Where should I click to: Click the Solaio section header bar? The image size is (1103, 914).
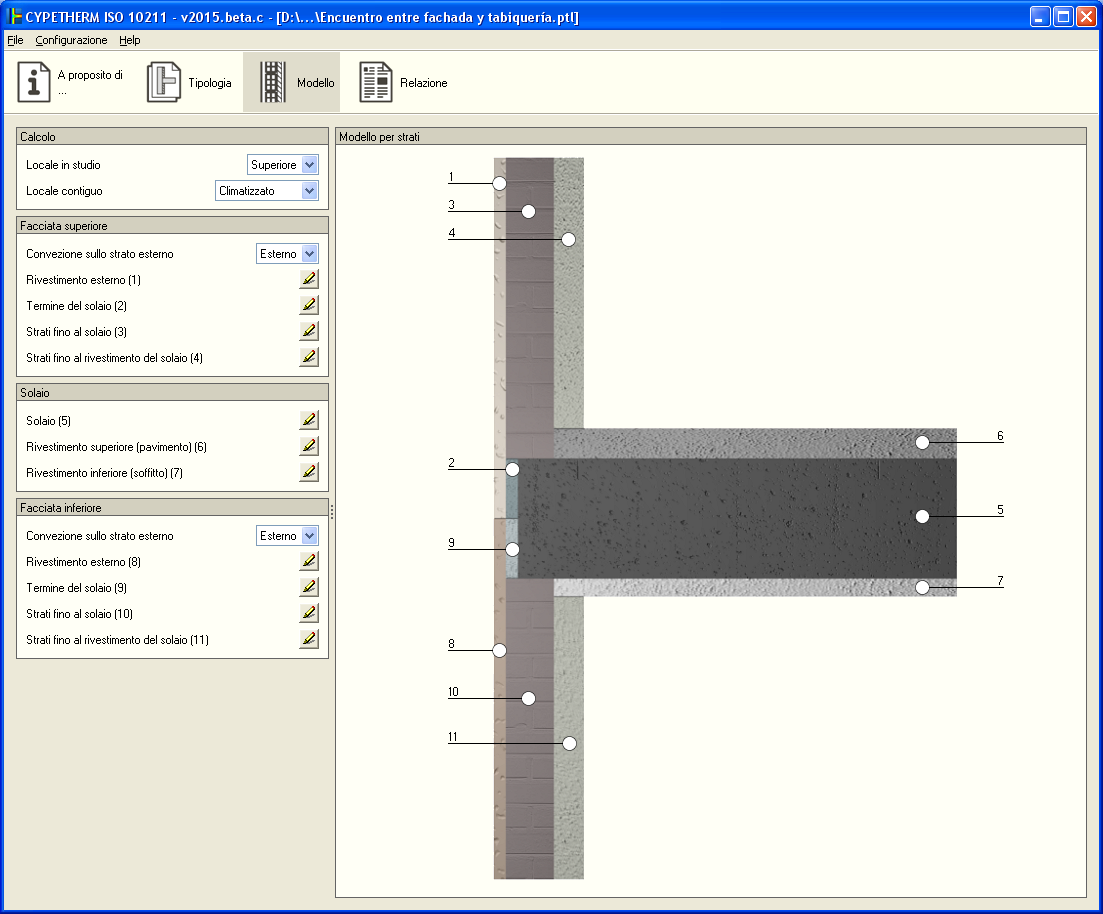tap(172, 393)
